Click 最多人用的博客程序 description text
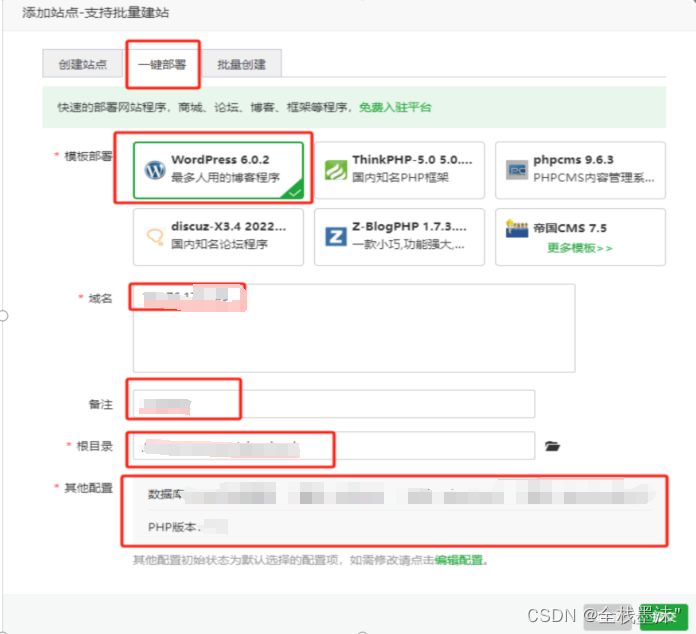The image size is (696, 634). pos(225,178)
